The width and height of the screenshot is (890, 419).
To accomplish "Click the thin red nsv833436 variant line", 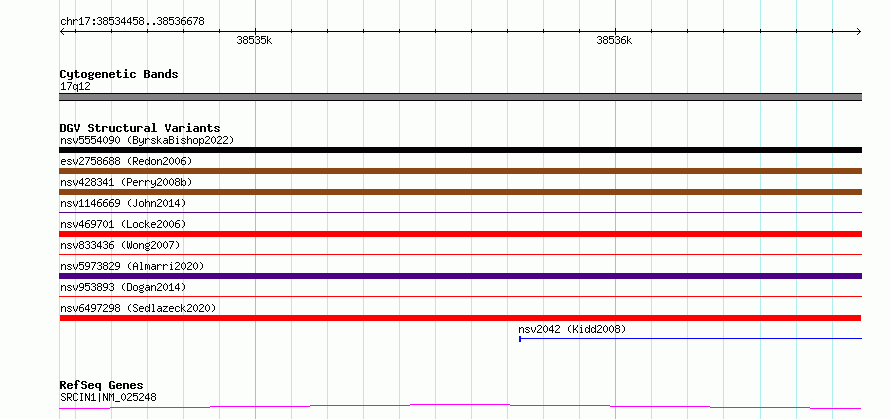I will (x=460, y=254).
